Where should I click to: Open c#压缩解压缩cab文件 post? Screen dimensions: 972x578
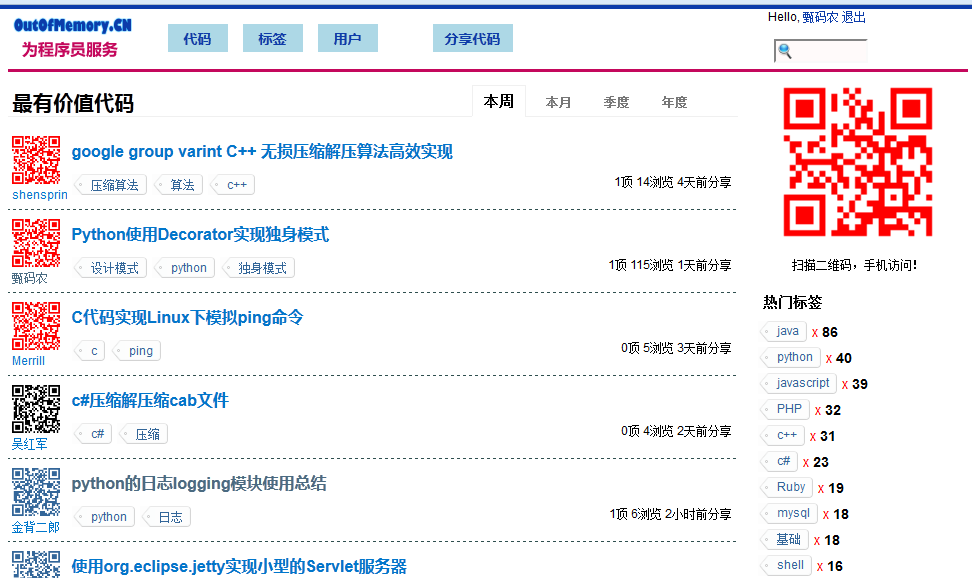tap(150, 401)
